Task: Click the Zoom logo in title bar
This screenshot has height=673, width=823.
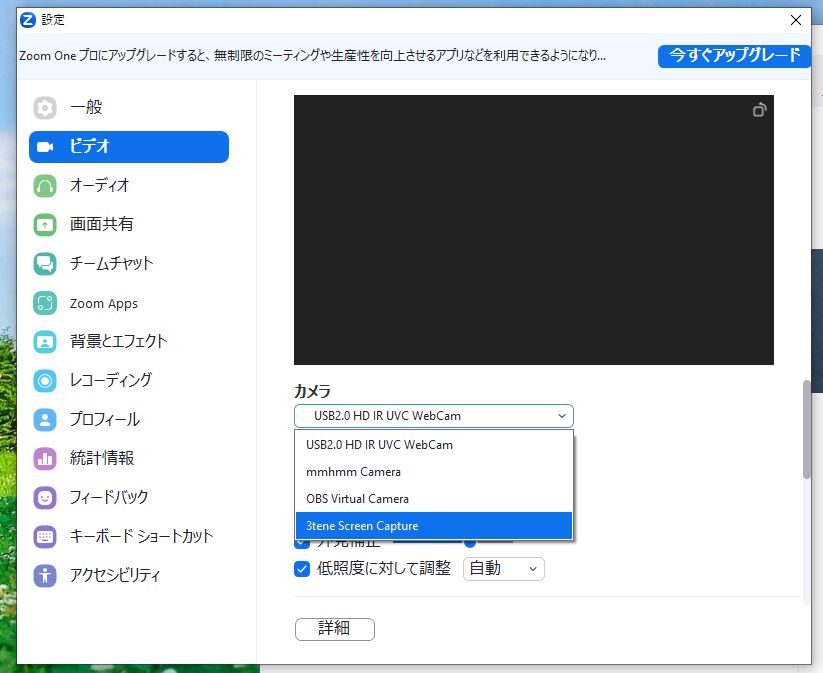Action: (x=27, y=20)
